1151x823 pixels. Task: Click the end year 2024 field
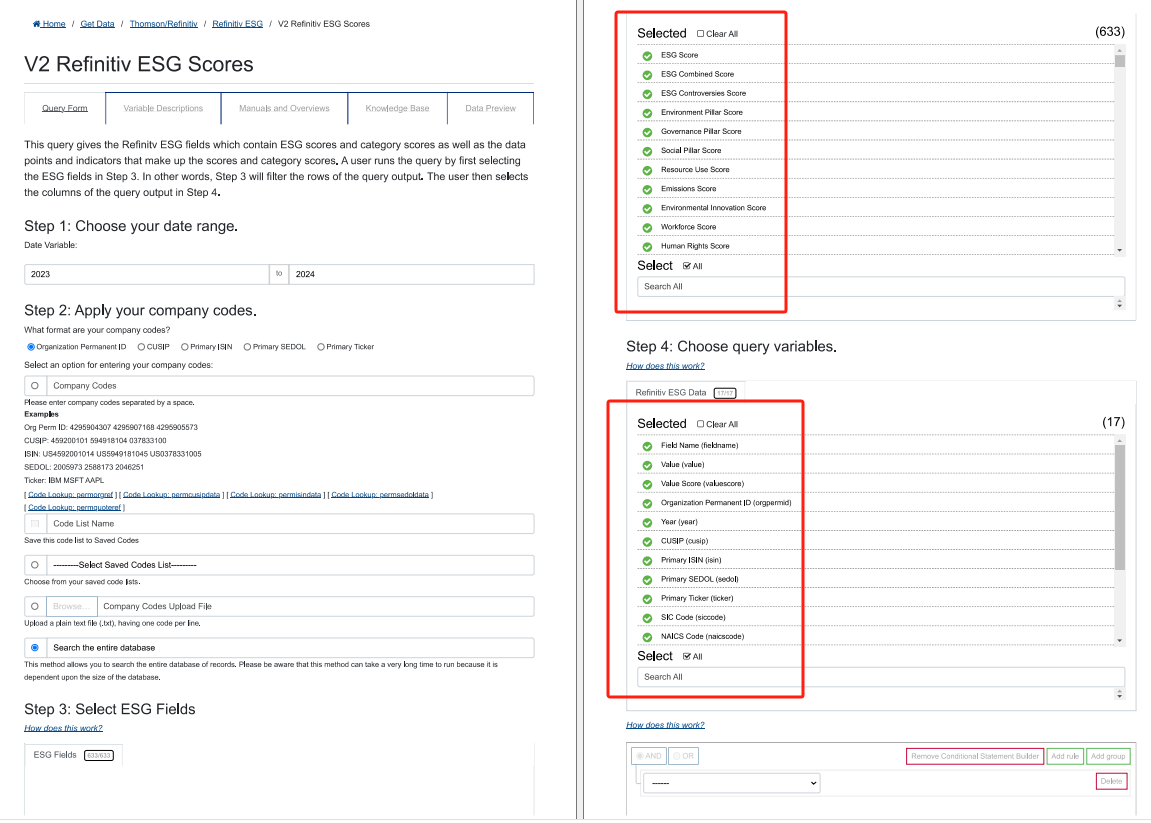pyautogui.click(x=411, y=274)
